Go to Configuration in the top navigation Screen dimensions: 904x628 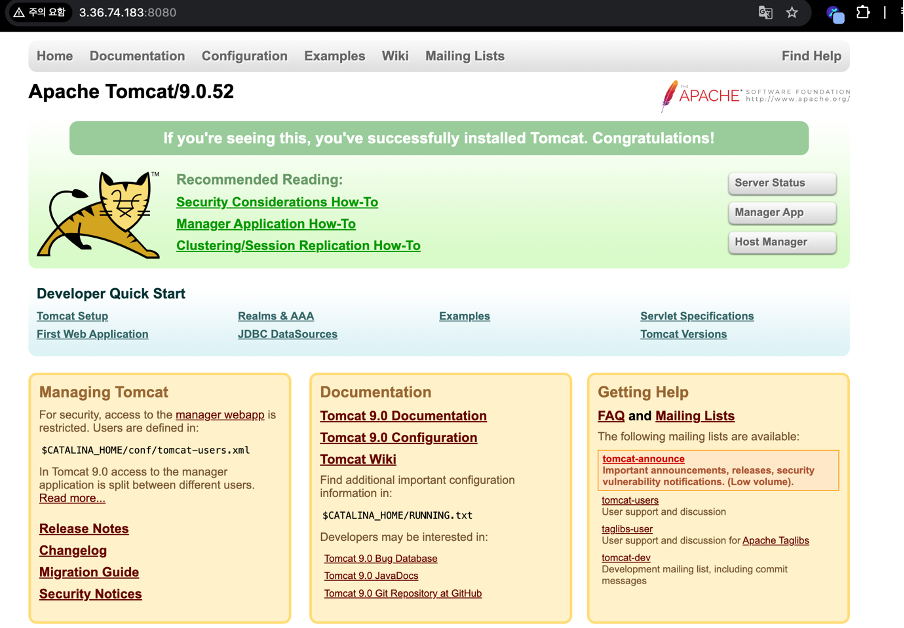244,56
